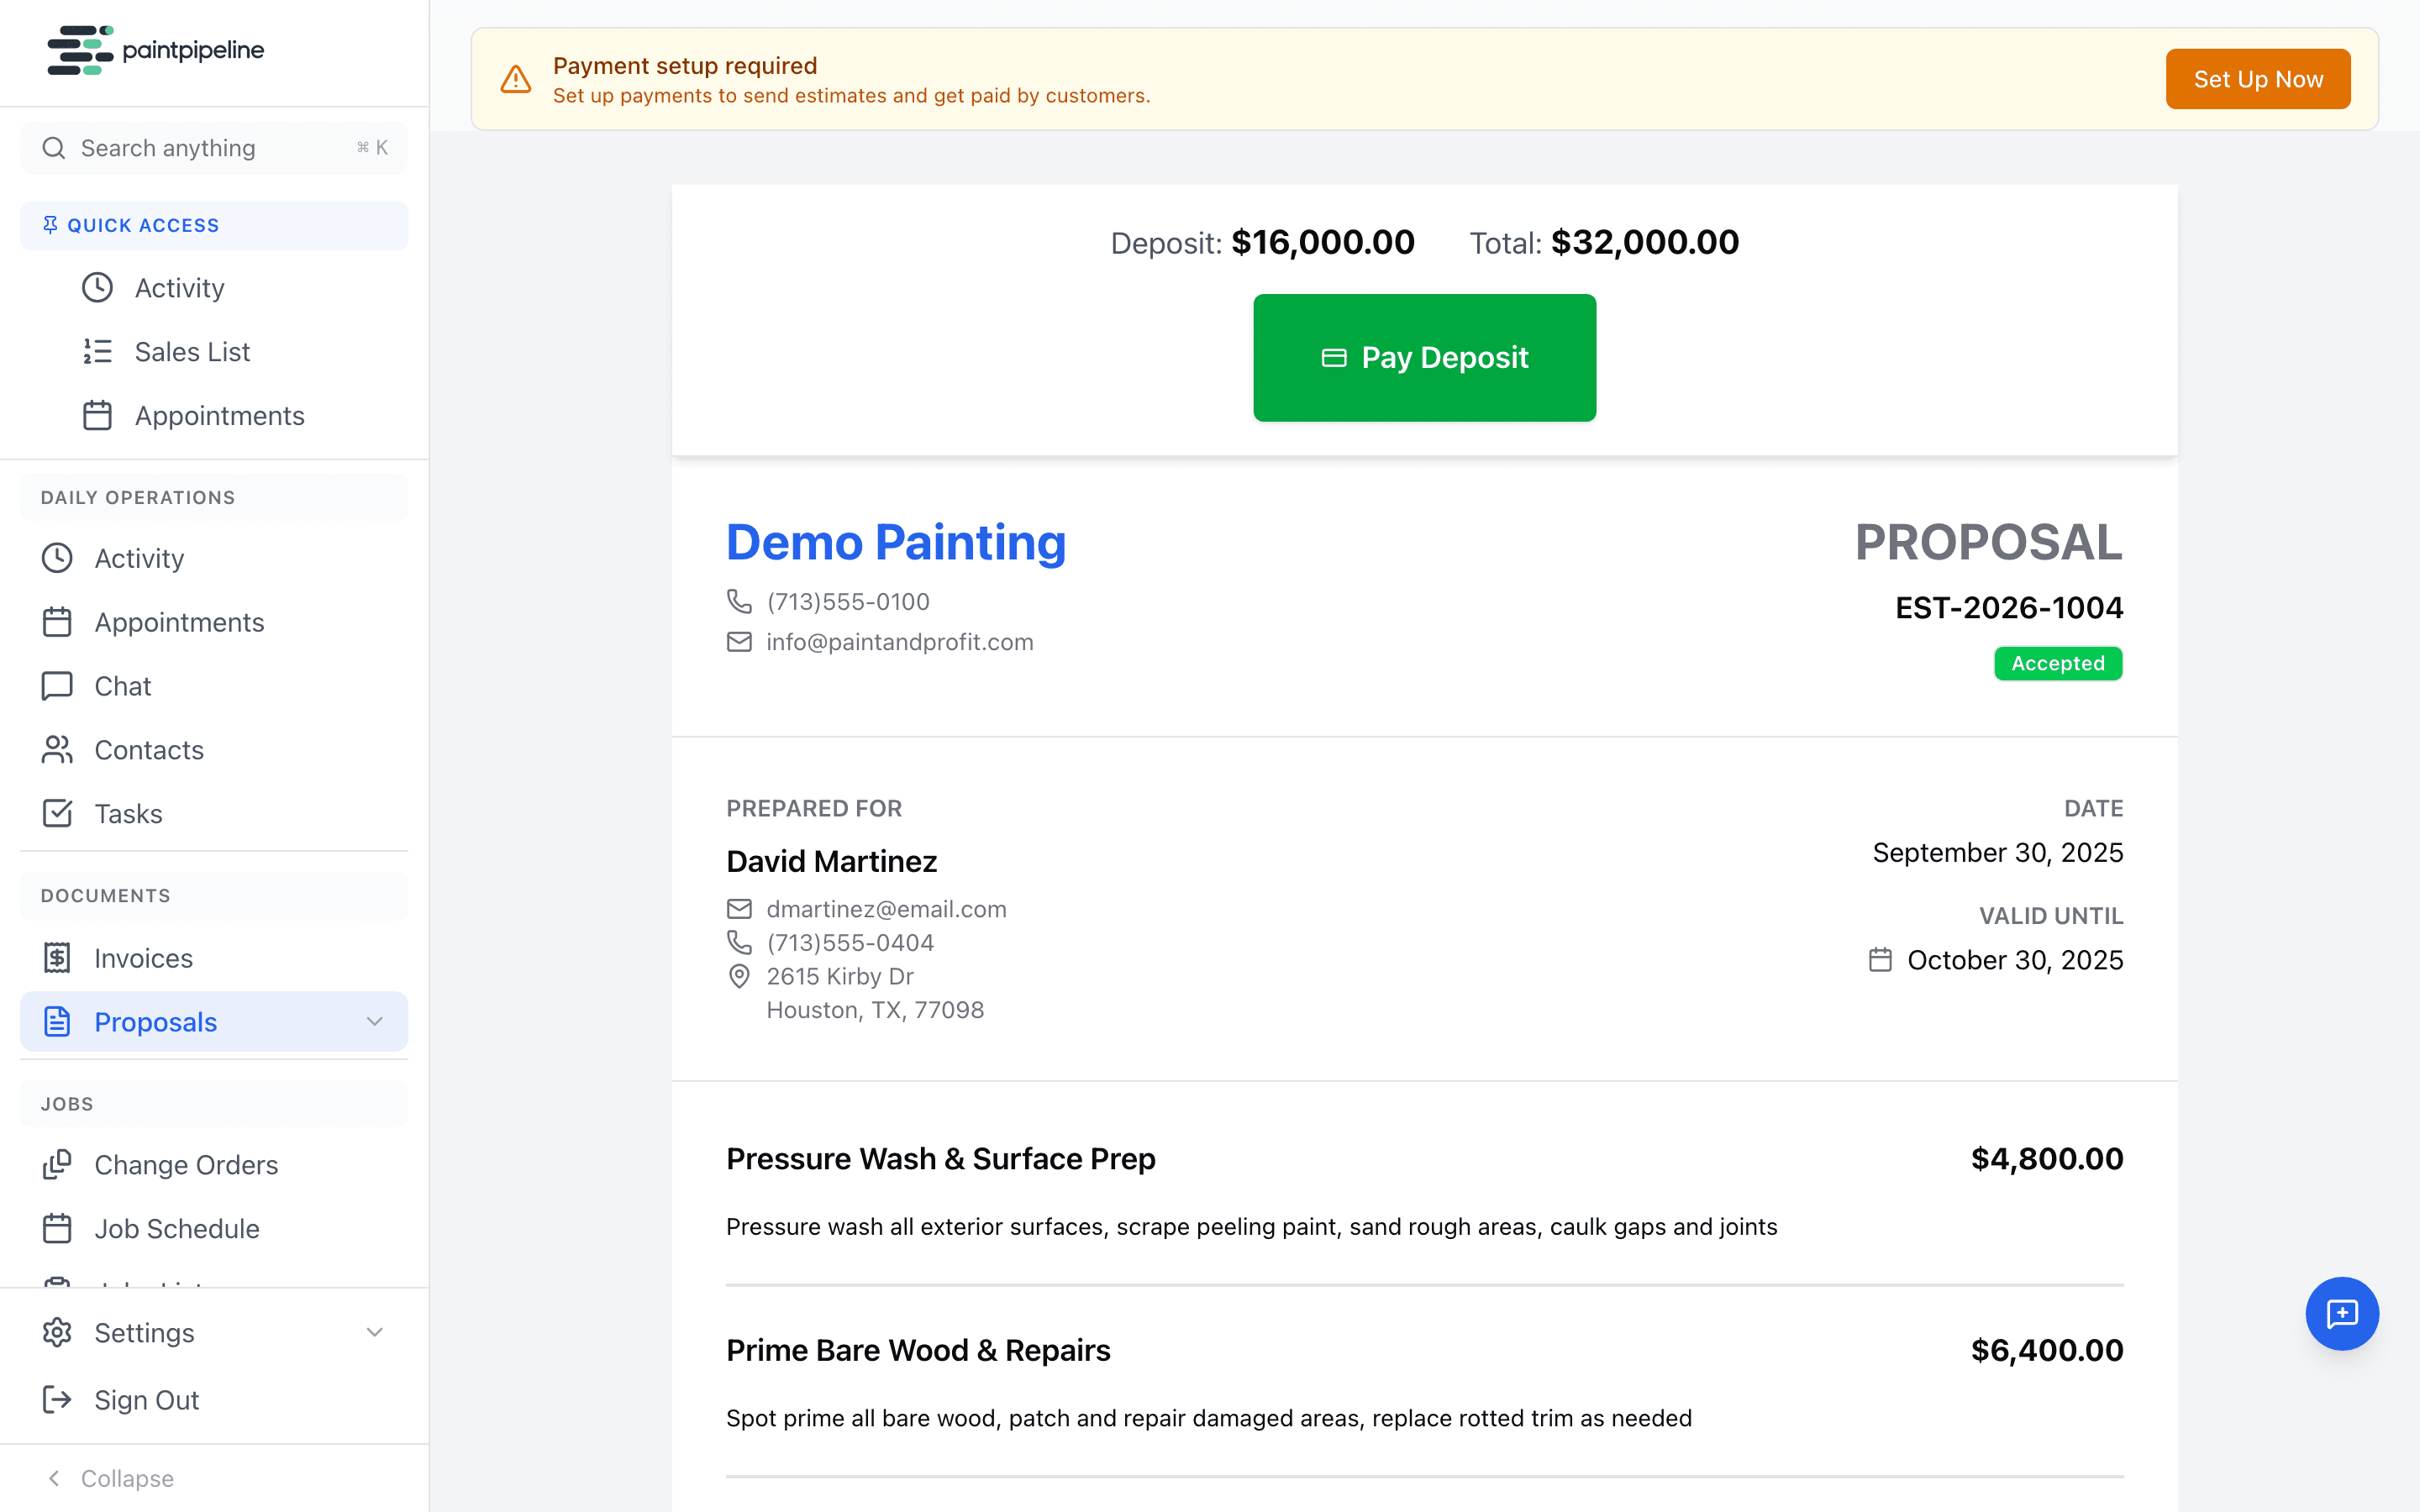
Task: Select the Chat icon in the sidebar
Action: (x=57, y=686)
